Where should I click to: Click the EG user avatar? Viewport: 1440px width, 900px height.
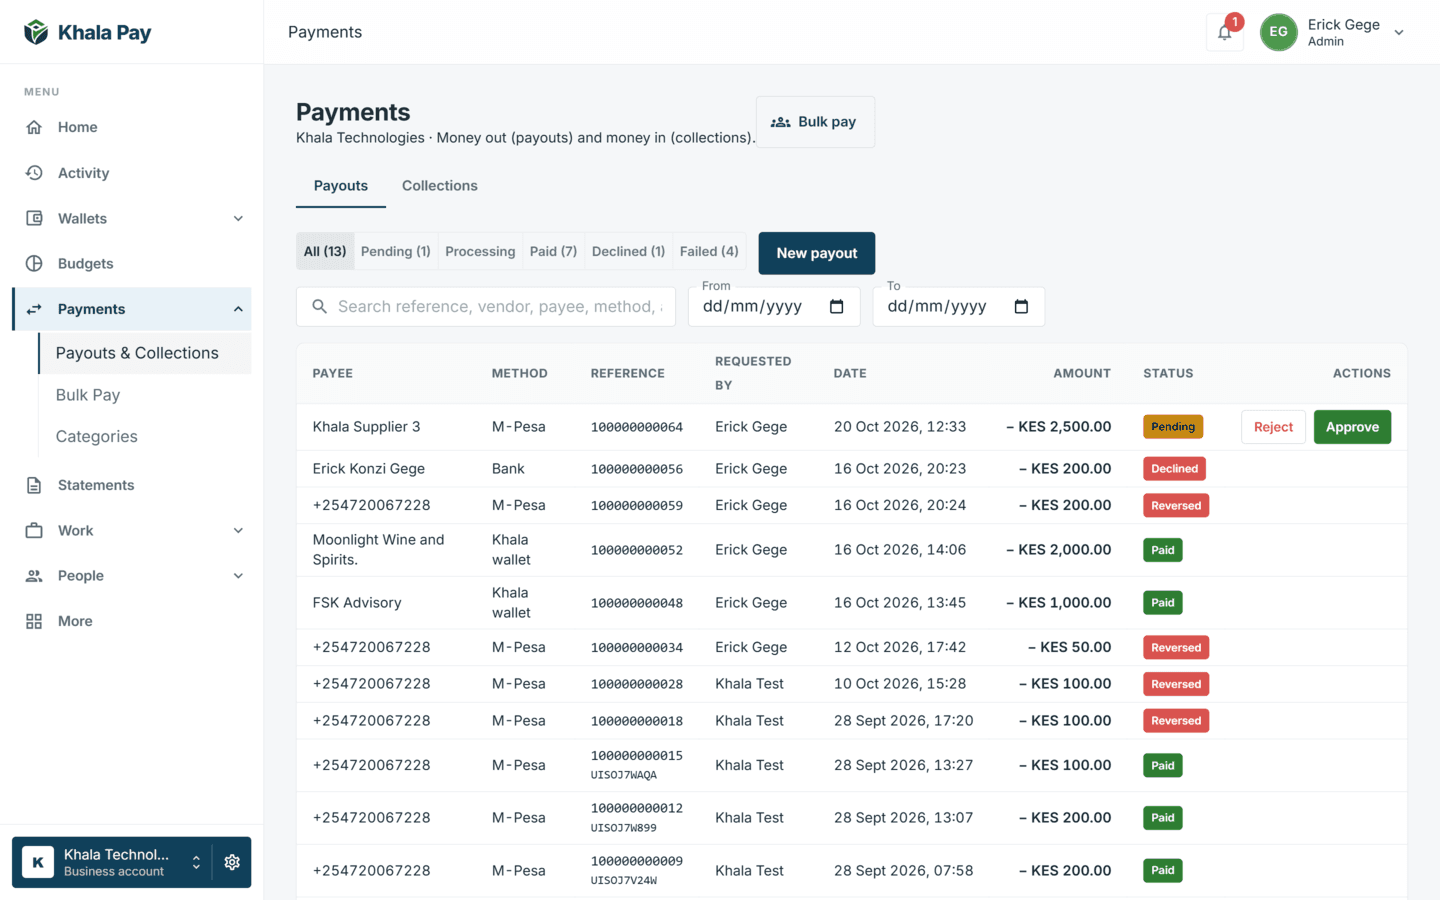click(x=1278, y=32)
